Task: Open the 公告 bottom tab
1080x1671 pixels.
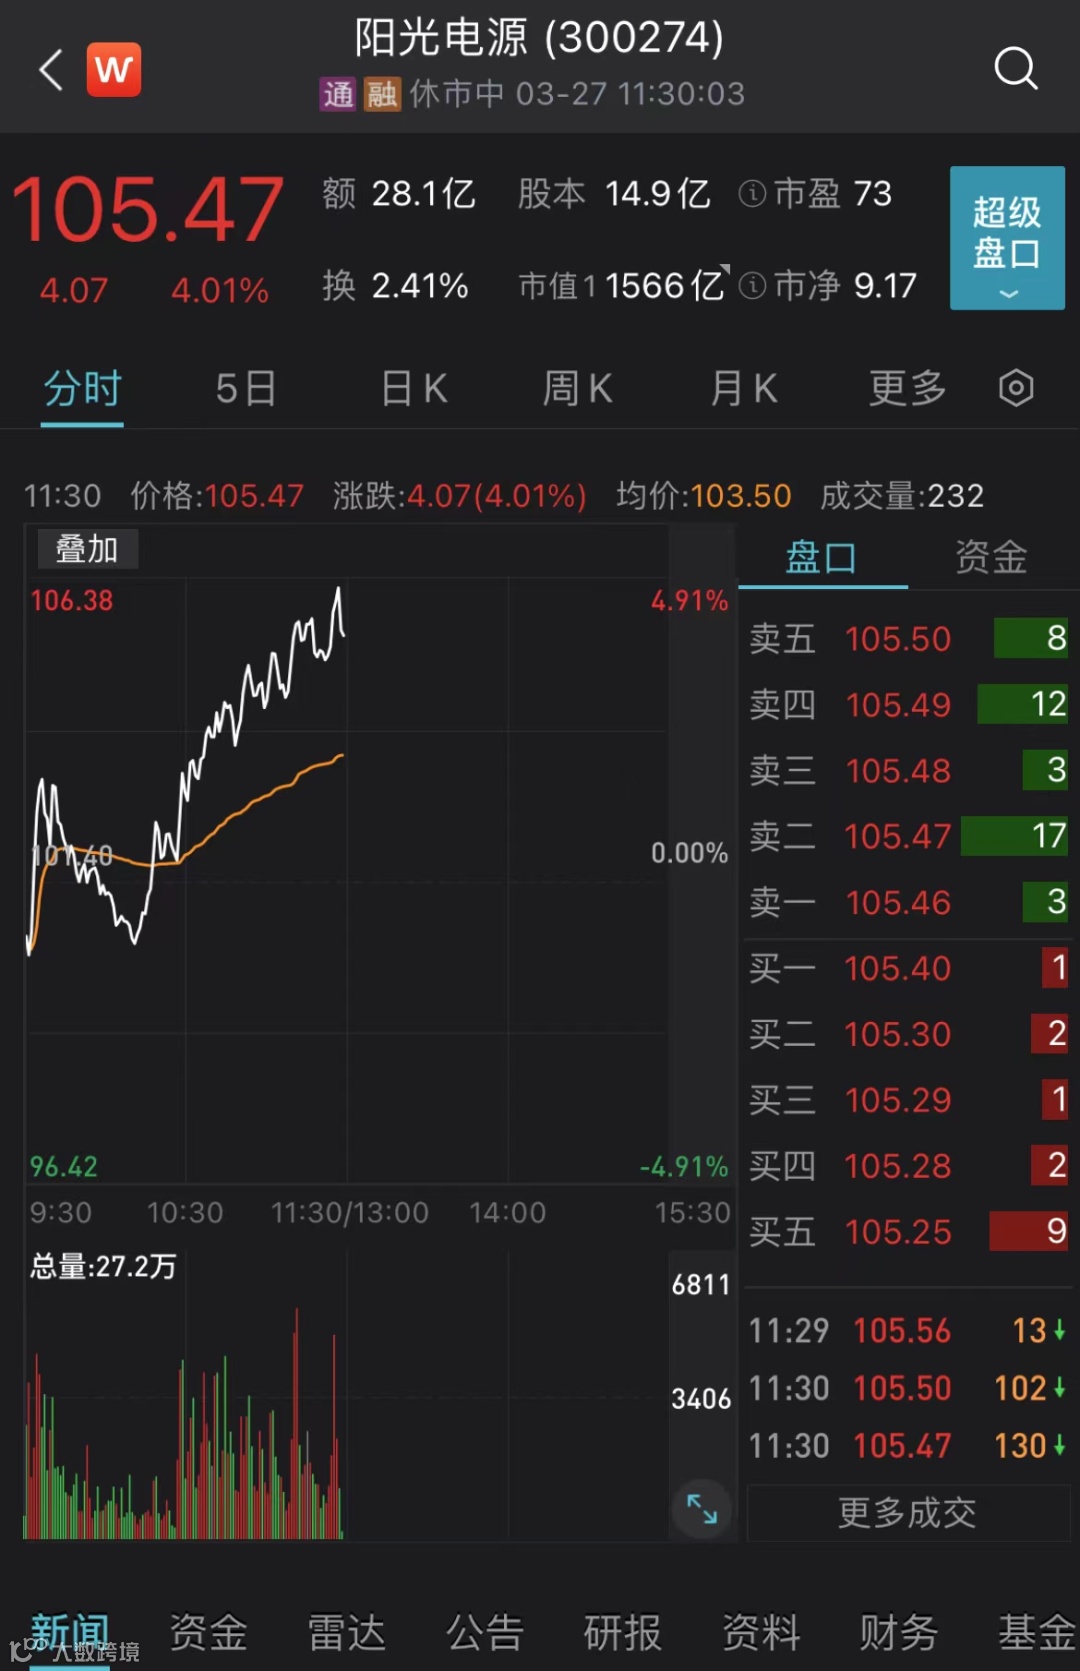Action: point(485,1632)
